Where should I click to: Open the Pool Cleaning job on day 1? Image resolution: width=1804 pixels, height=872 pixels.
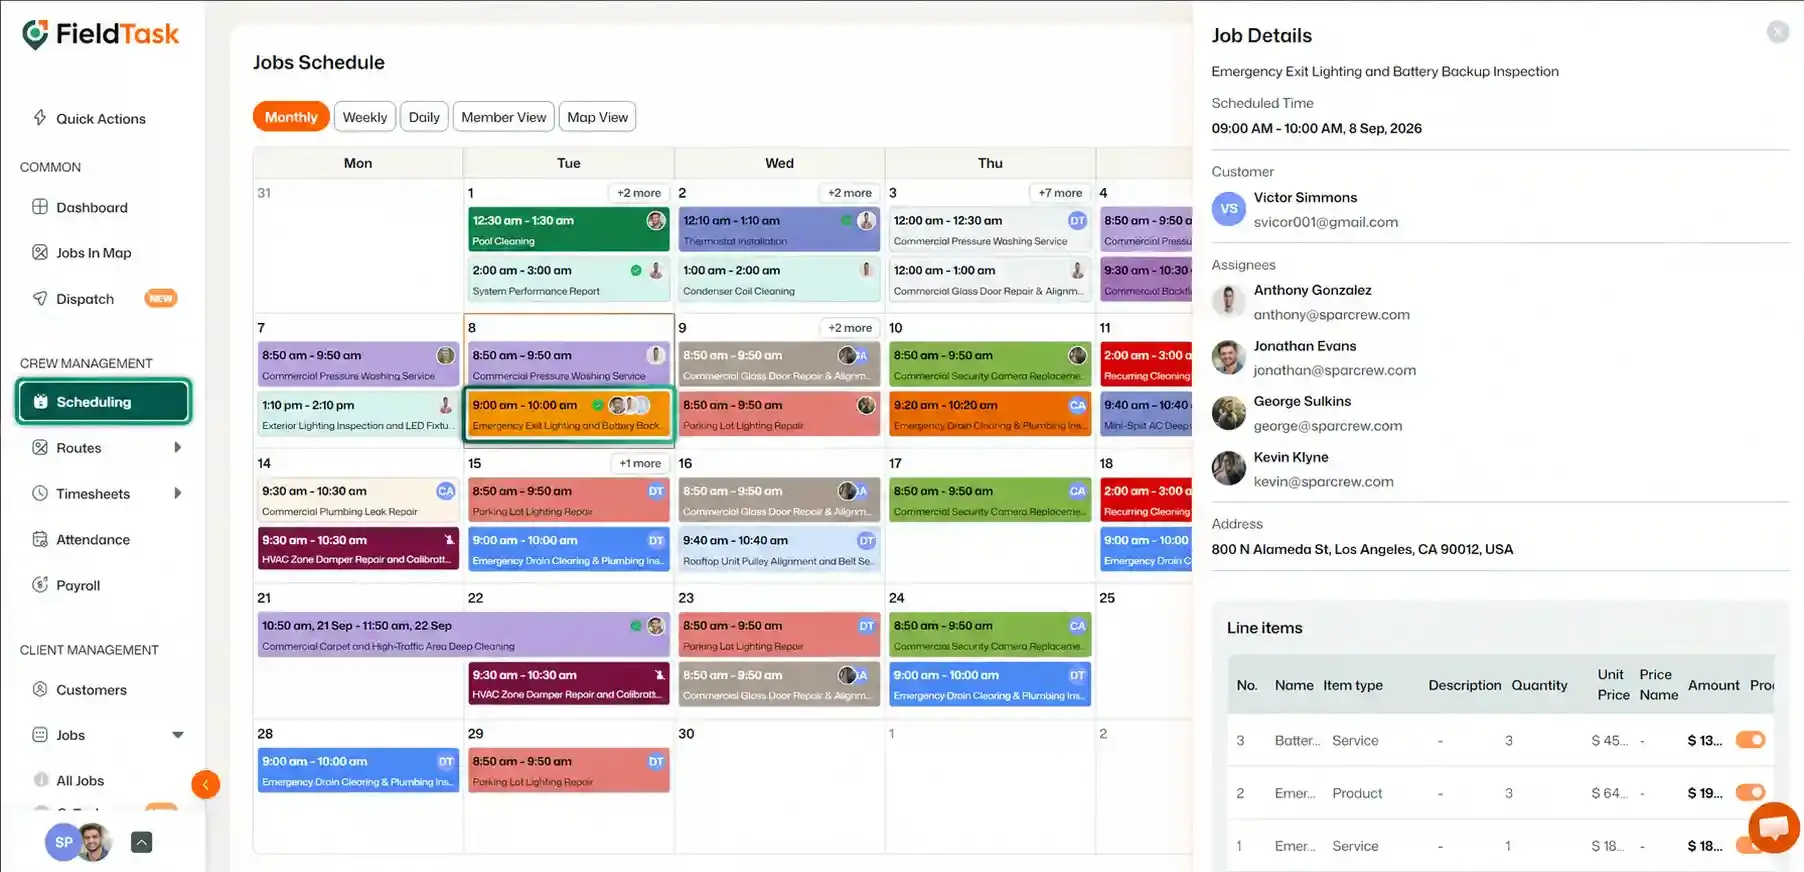(568, 229)
